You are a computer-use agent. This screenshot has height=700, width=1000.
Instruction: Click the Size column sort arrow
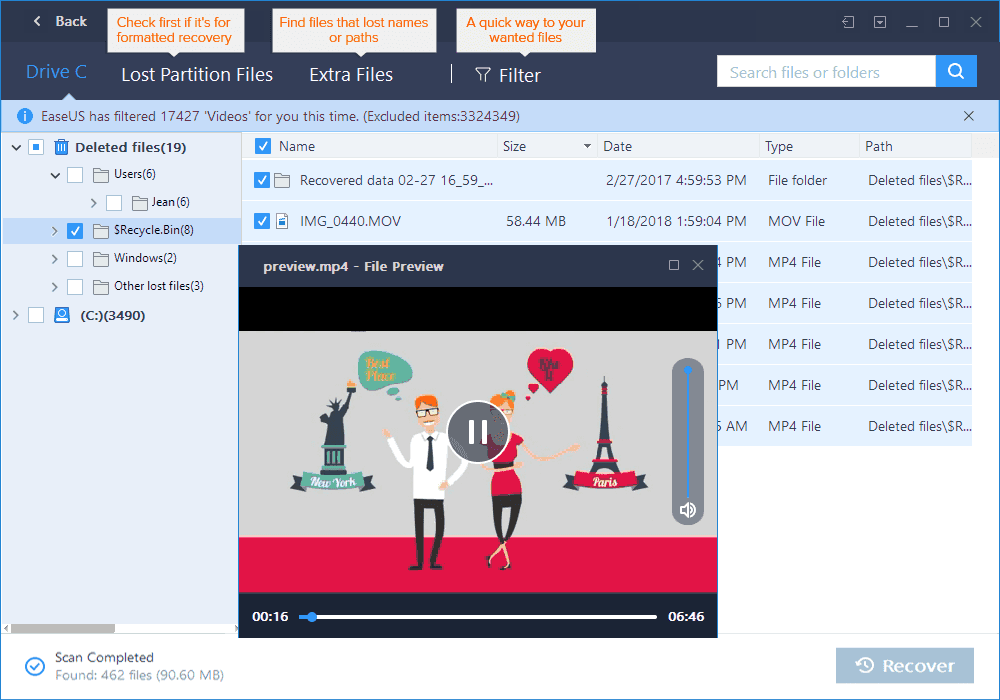[587, 146]
